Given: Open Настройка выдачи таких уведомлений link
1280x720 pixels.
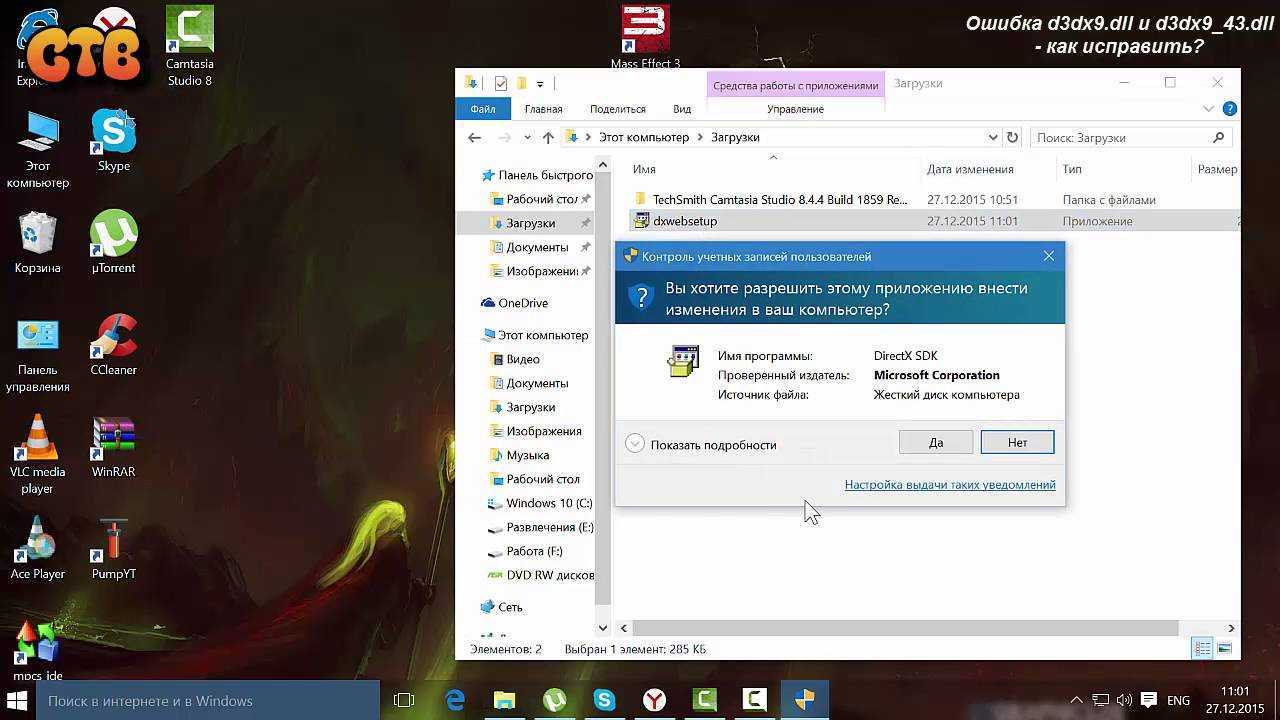Looking at the screenshot, I should tap(950, 484).
